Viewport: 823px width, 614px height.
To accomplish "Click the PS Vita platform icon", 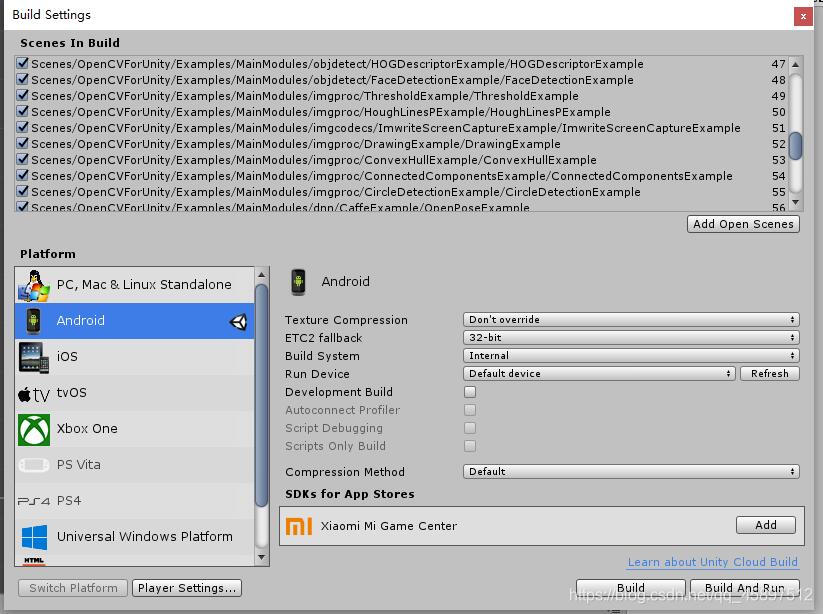I will (34, 465).
